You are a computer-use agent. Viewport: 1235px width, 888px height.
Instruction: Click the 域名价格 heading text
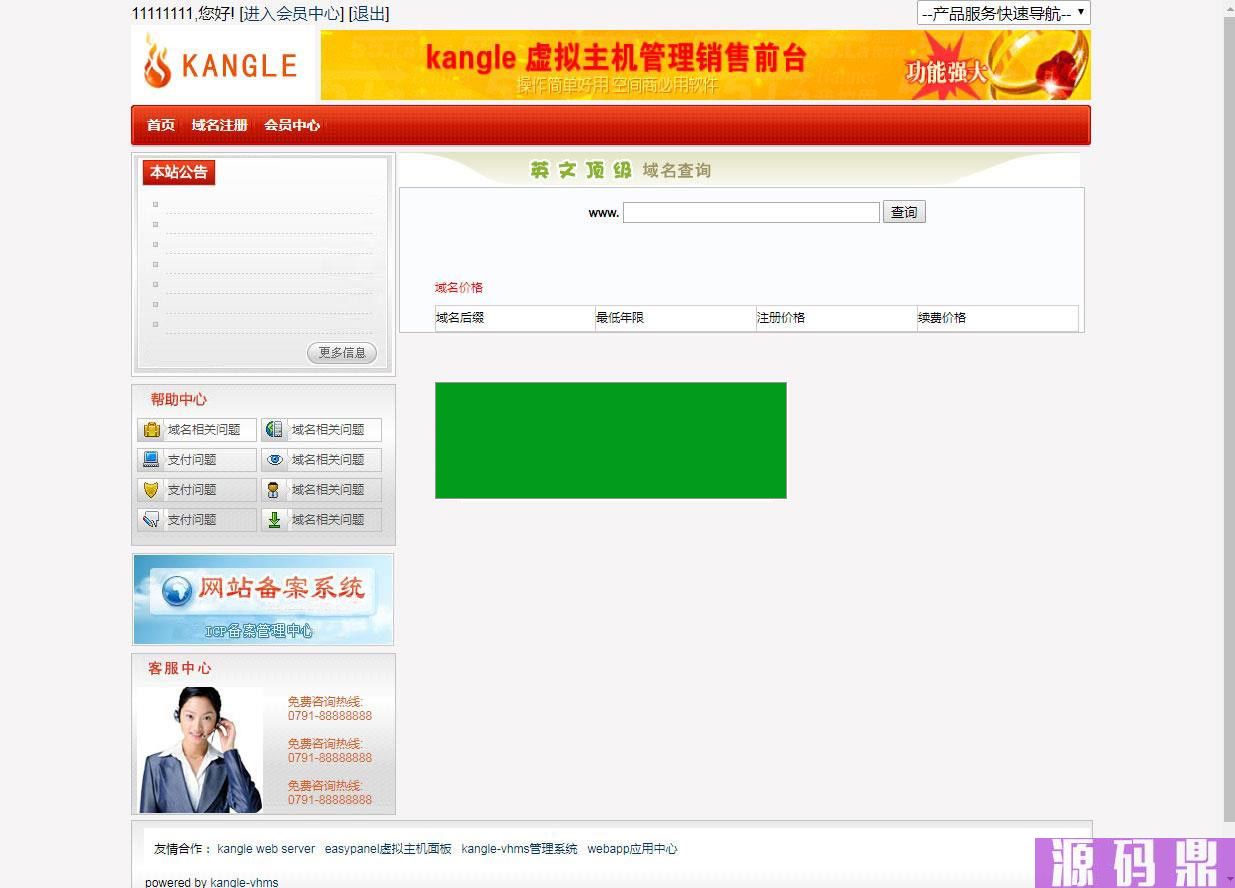coord(459,288)
